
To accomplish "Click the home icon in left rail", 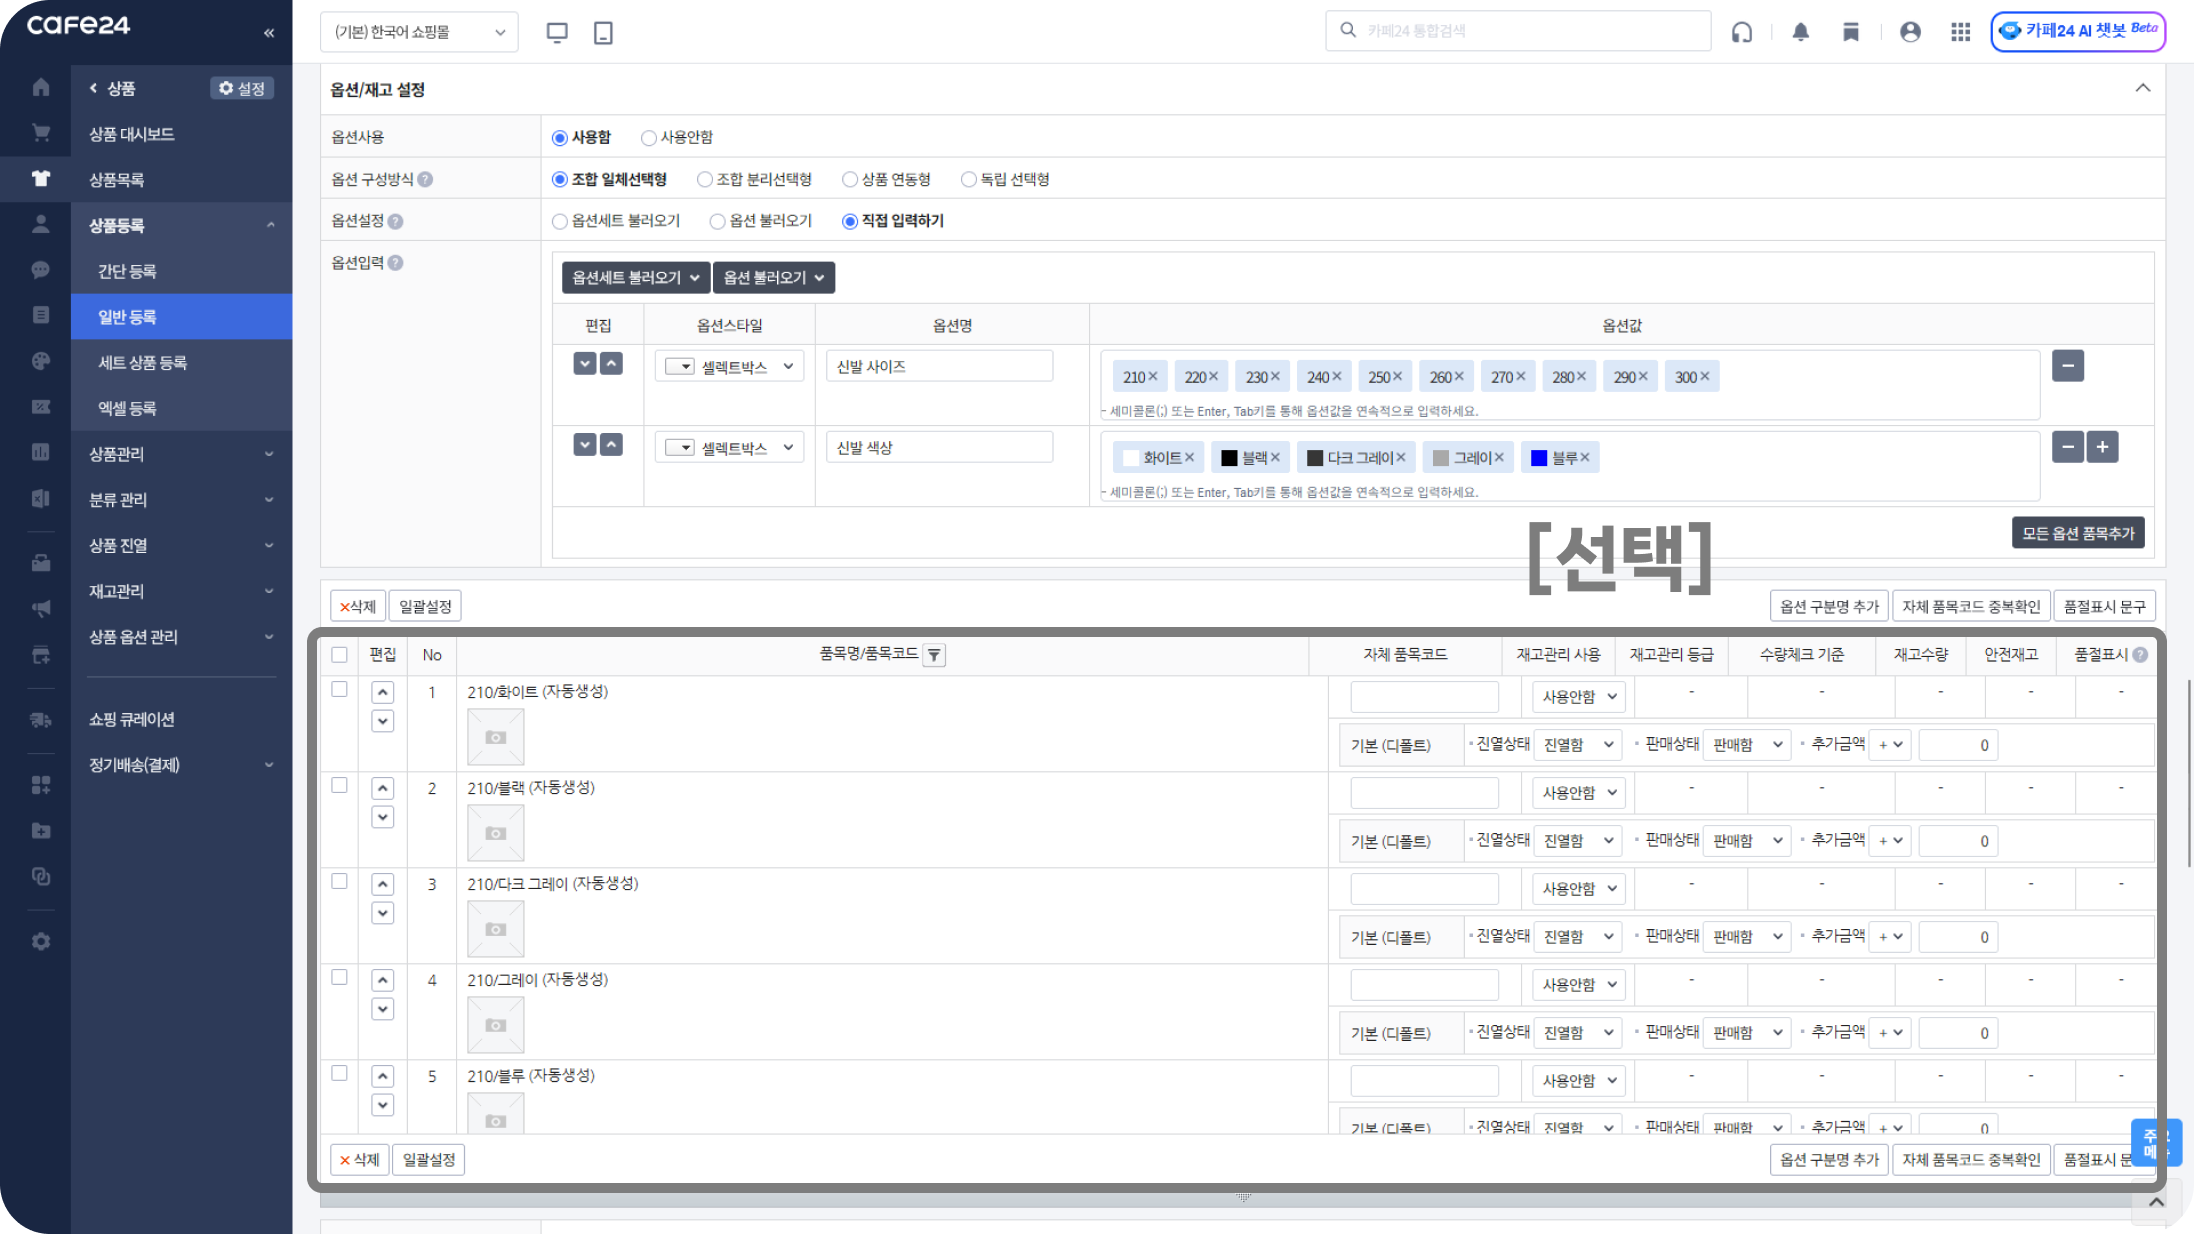I will pos(41,88).
